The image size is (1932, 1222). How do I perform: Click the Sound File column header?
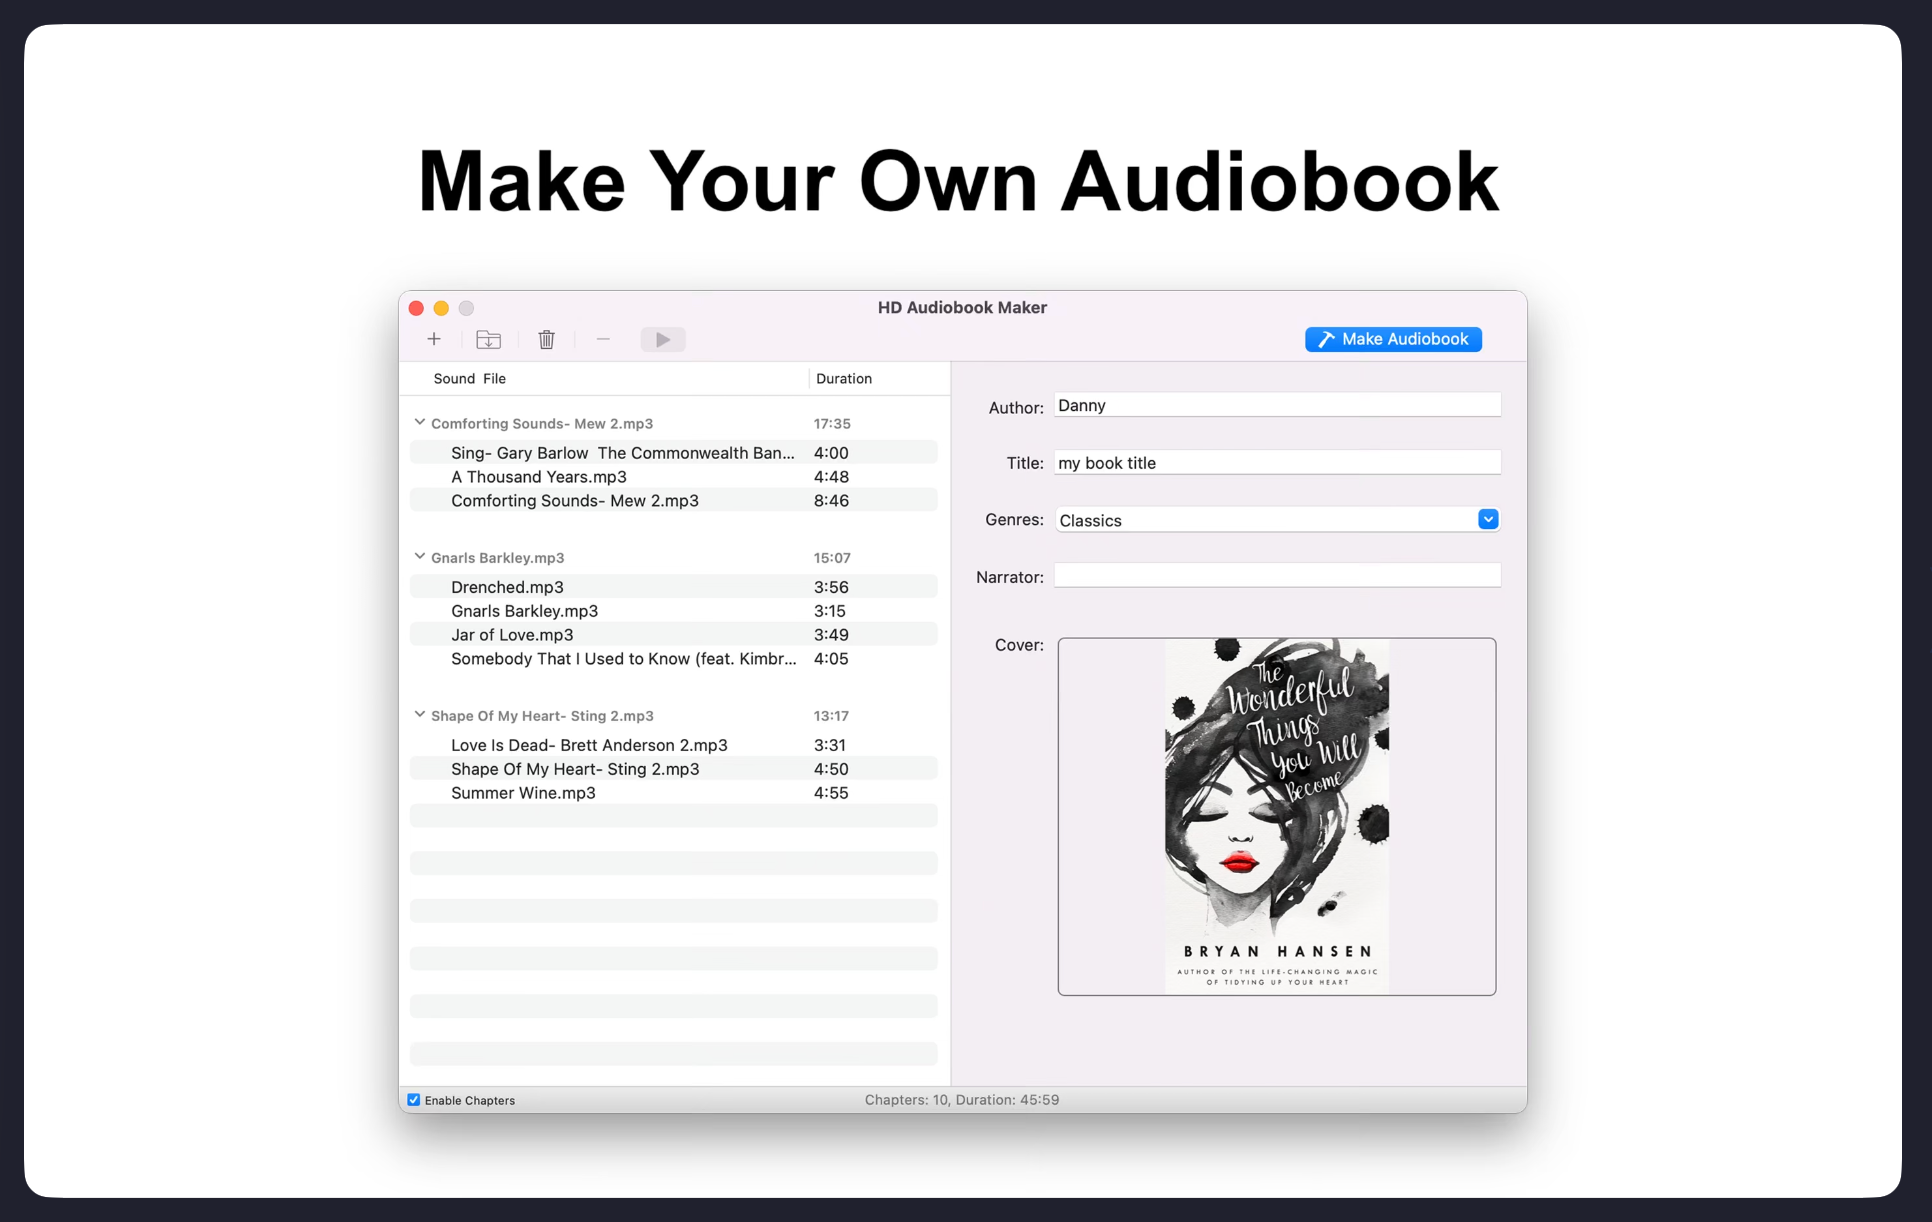pos(470,379)
